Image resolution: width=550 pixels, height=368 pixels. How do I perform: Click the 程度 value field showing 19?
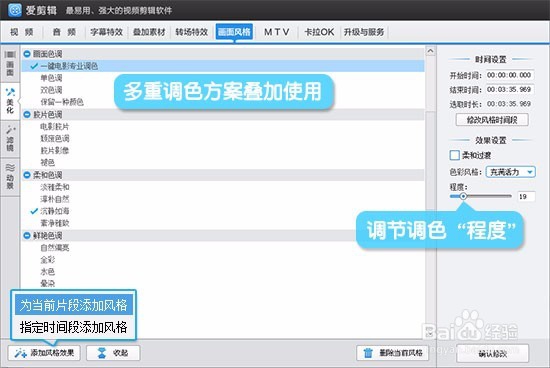tap(526, 196)
